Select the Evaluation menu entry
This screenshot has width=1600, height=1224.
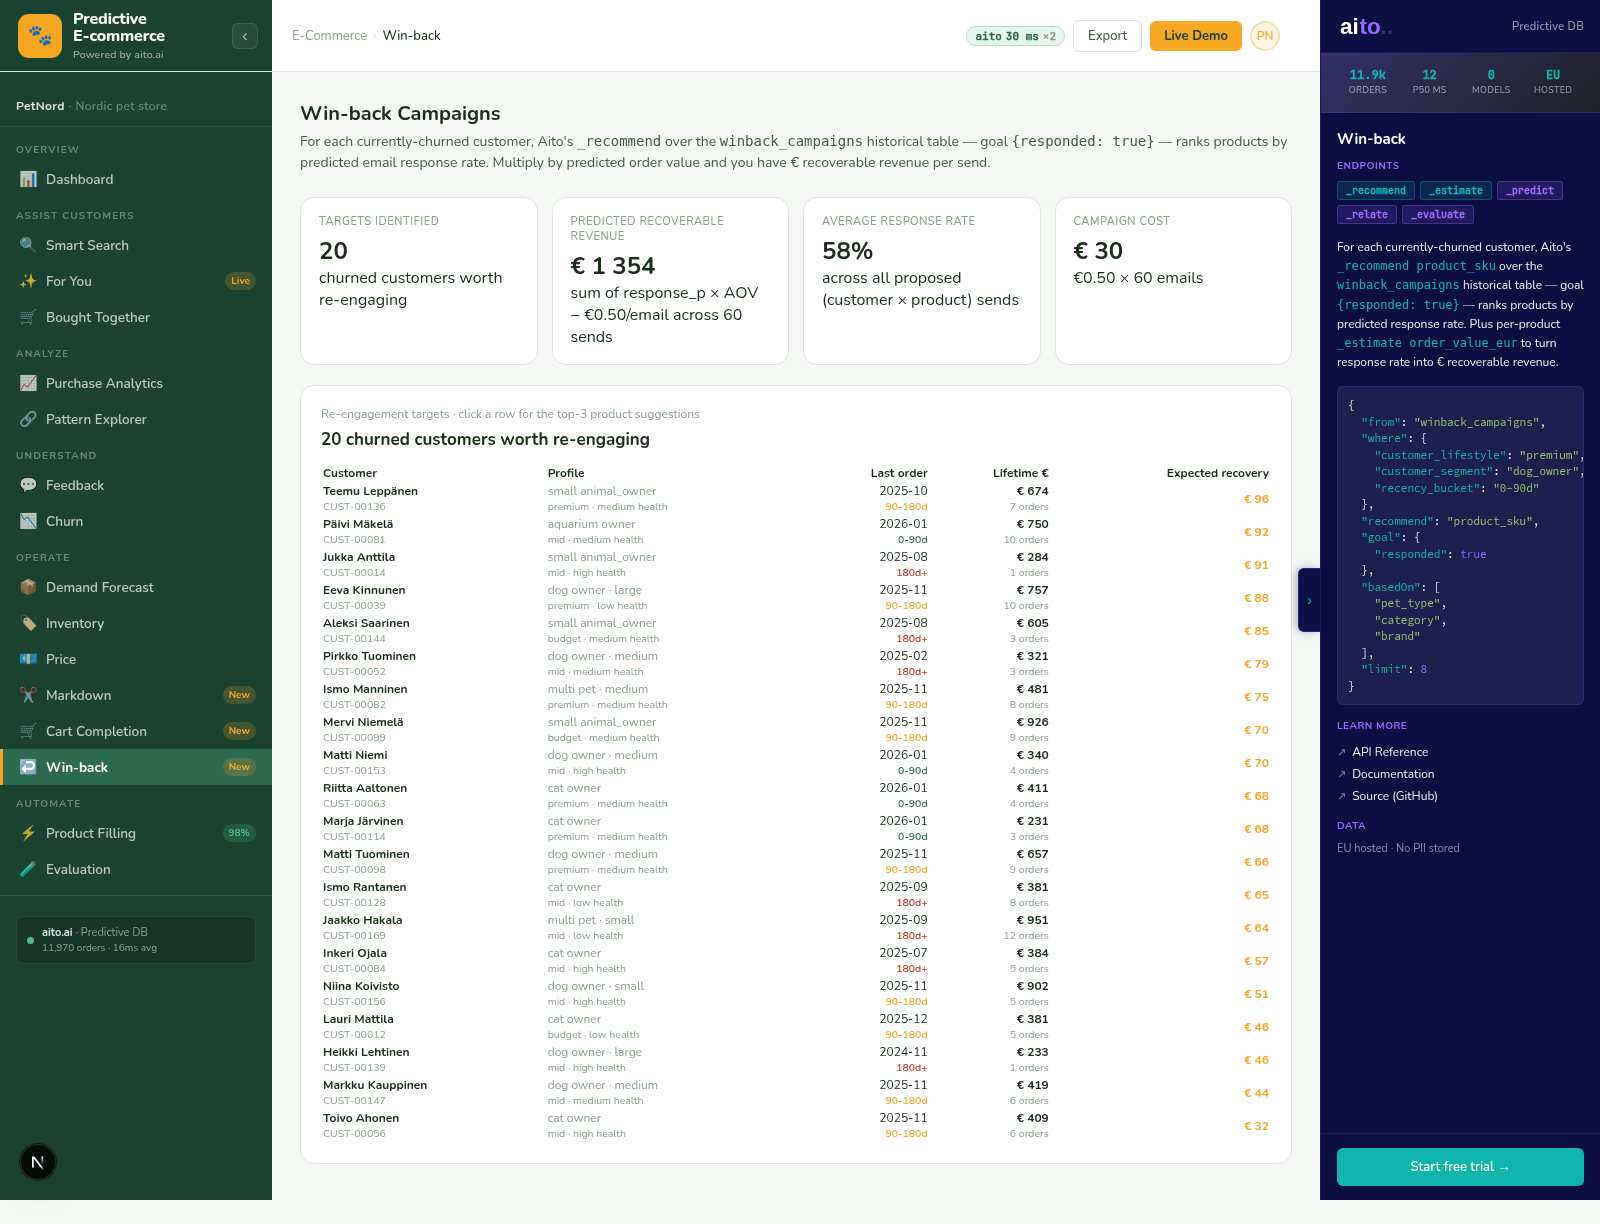pyautogui.click(x=136, y=869)
